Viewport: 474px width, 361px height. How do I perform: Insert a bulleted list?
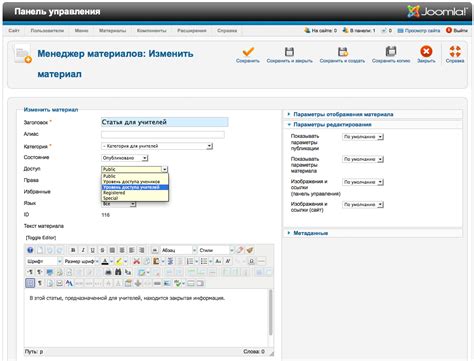pyautogui.click(x=204, y=261)
